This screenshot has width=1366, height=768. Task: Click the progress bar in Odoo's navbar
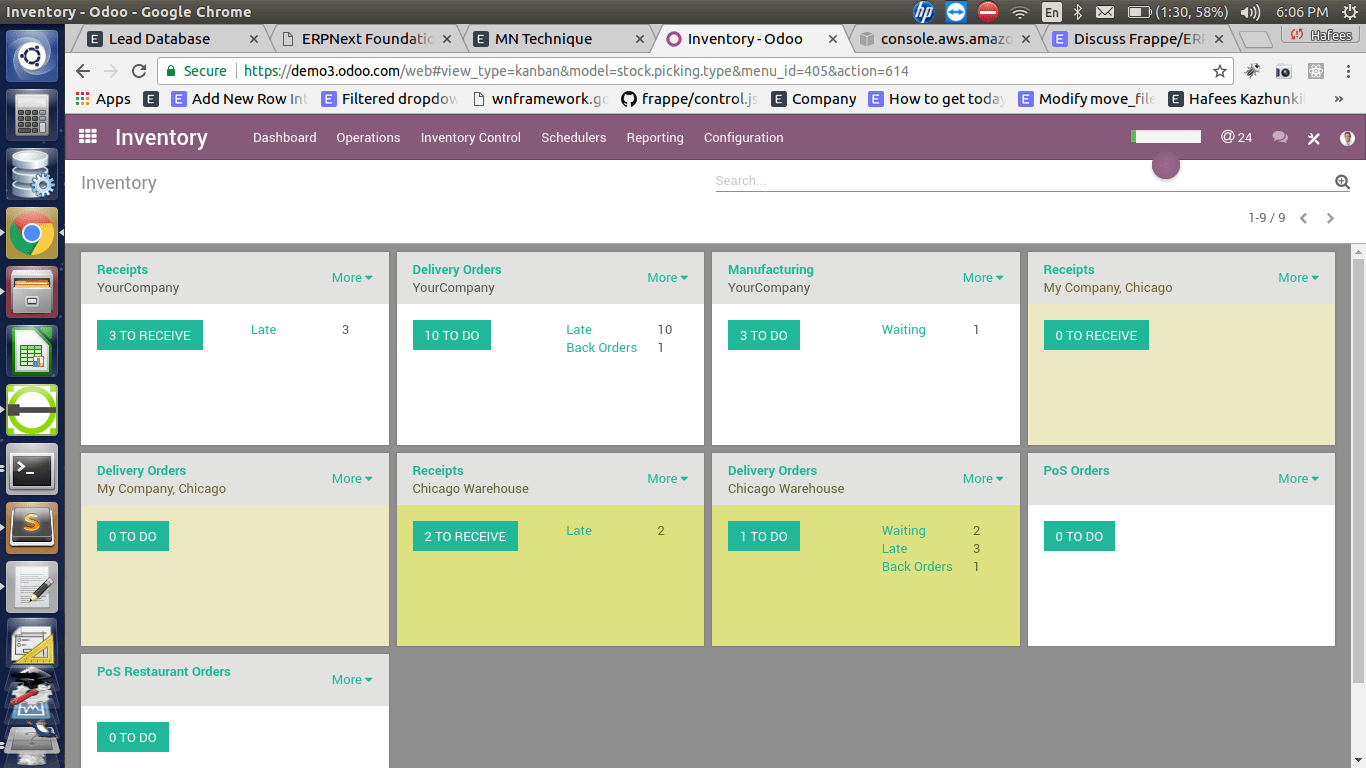point(1165,137)
